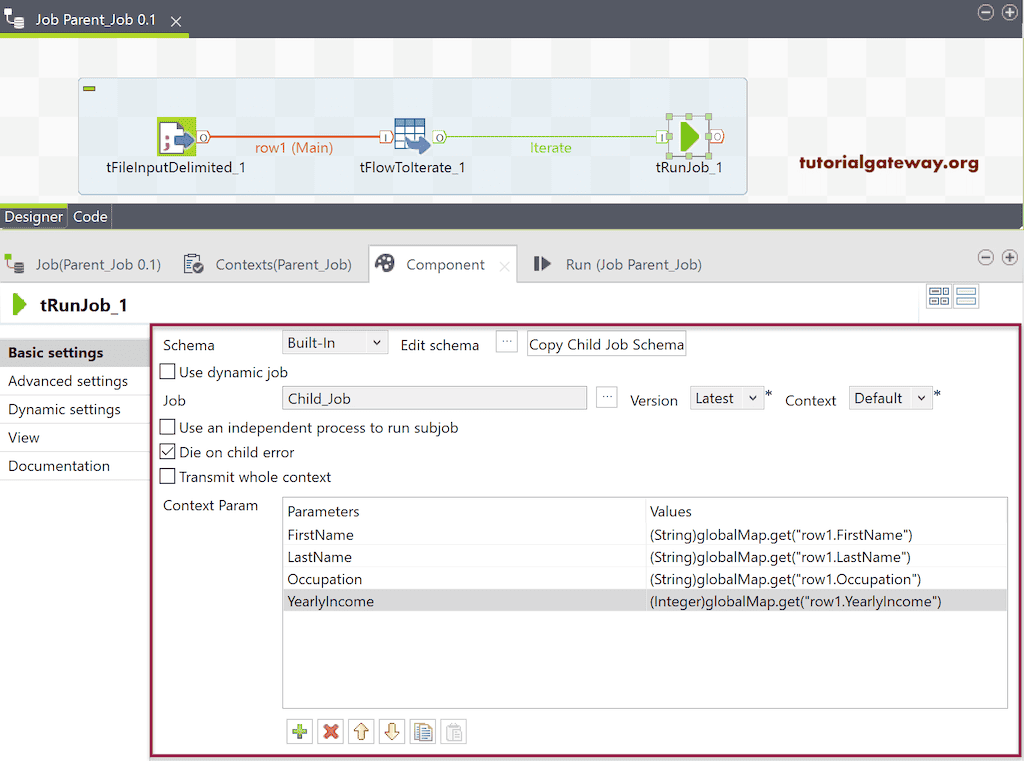The height and width of the screenshot is (761, 1024).
Task: Click the Edit schema ellipsis button
Action: coord(507,342)
